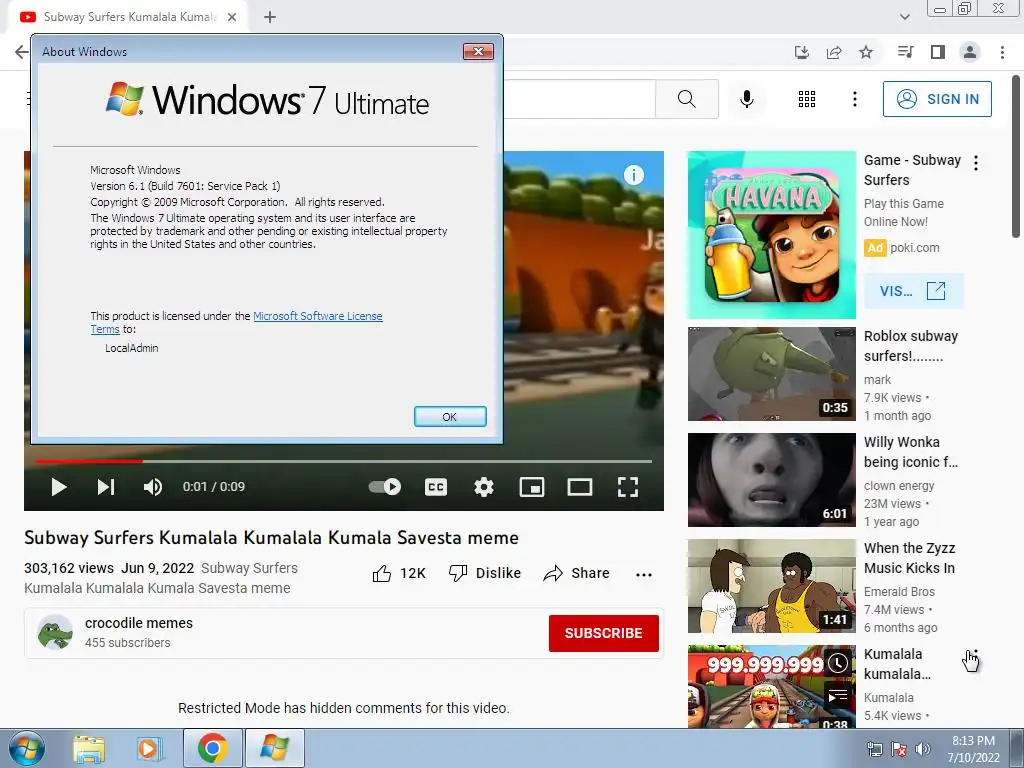The width and height of the screenshot is (1024, 768).
Task: Mute the video volume
Action: point(153,487)
